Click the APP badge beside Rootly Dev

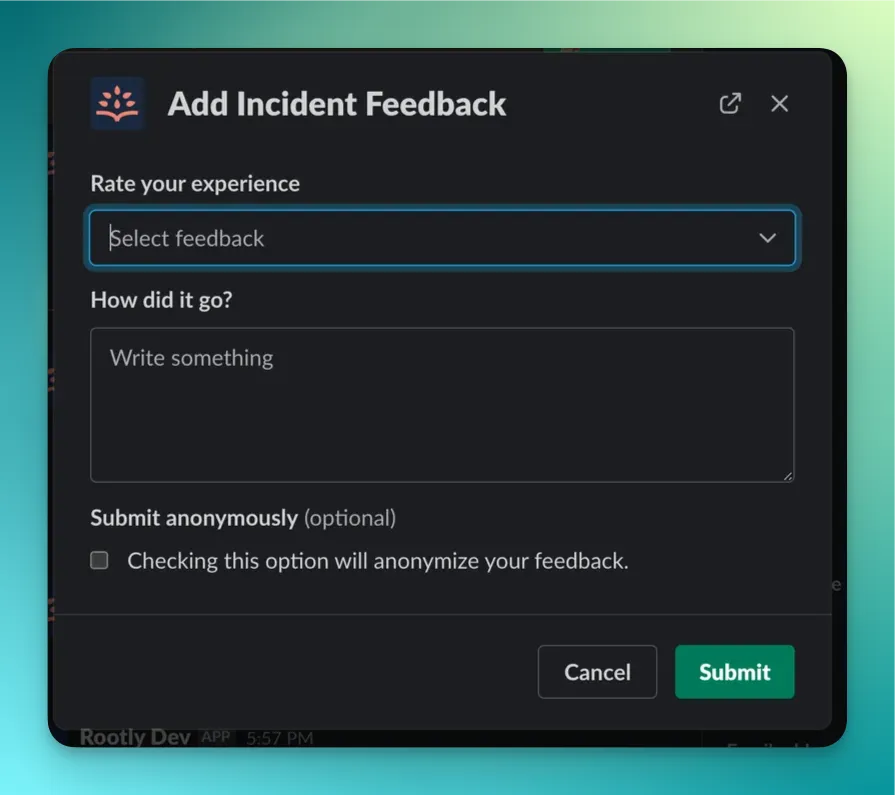click(x=216, y=737)
